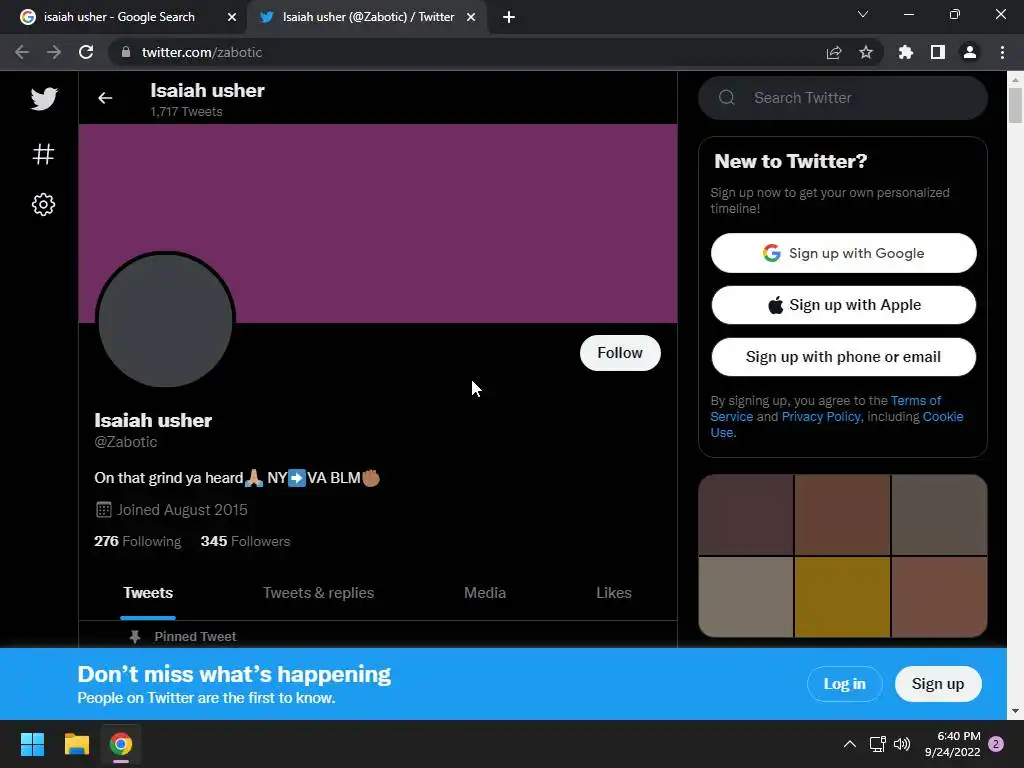Click scrollbar down arrow

[1015, 711]
